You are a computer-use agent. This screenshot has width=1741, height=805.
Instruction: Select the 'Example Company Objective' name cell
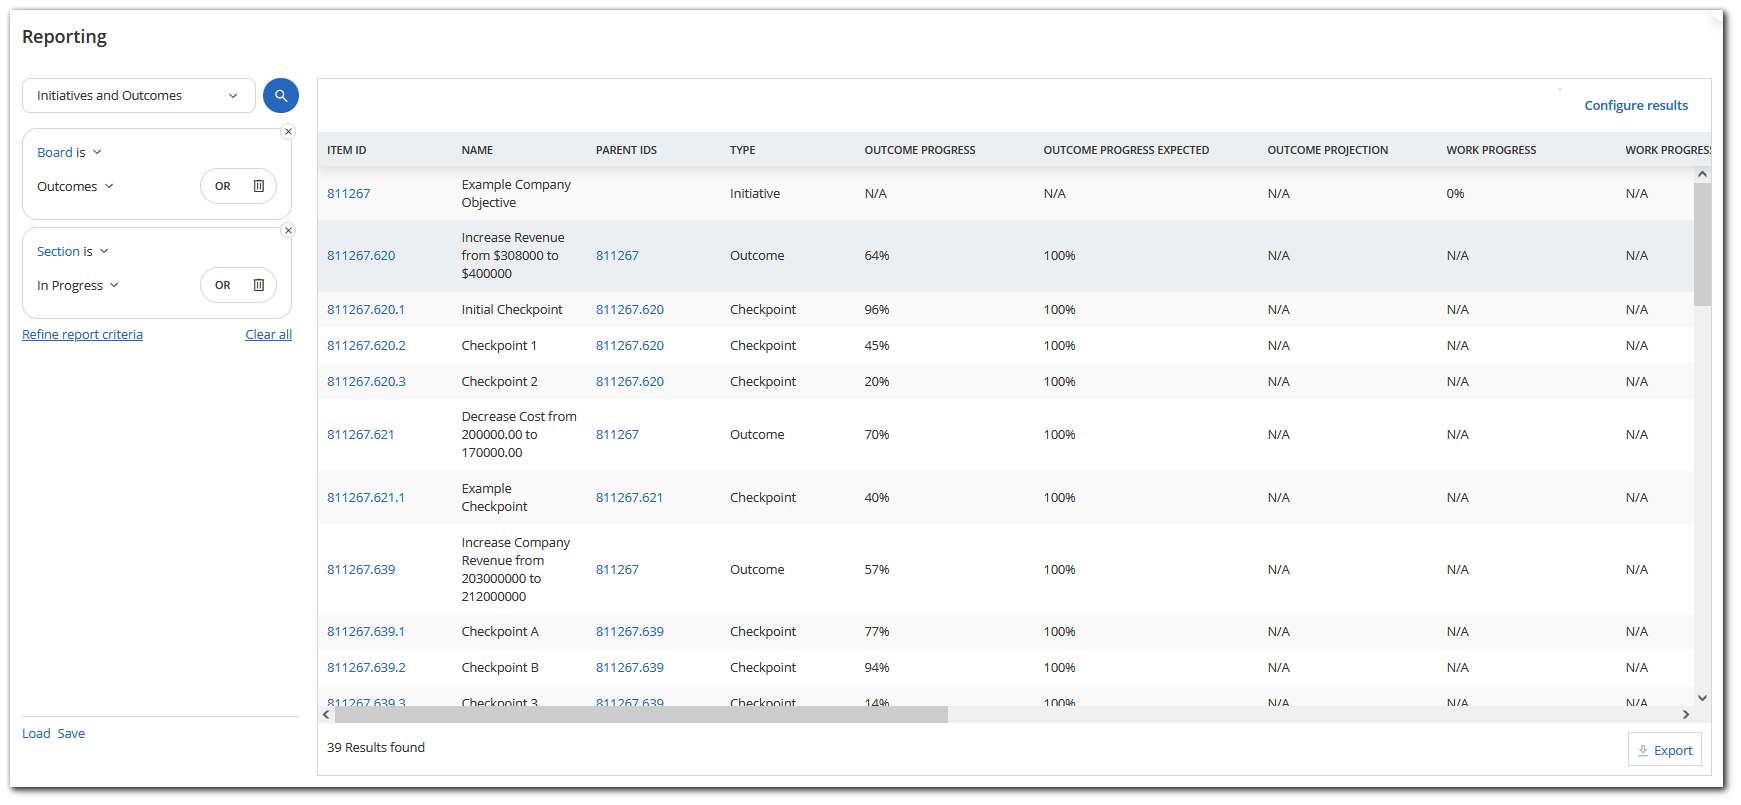click(x=516, y=194)
